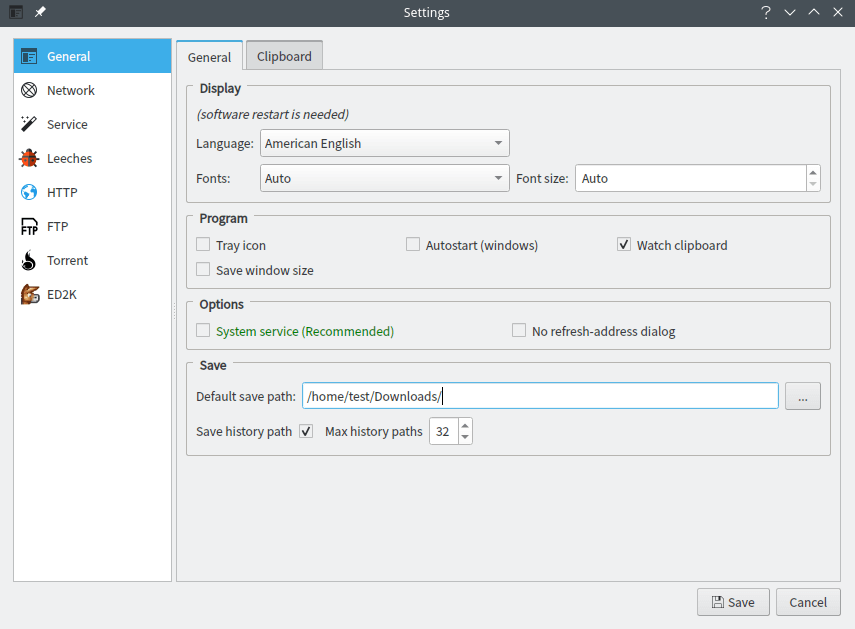The width and height of the screenshot is (855, 629).
Task: Switch to the Clipboard tab
Action: pyautogui.click(x=284, y=56)
